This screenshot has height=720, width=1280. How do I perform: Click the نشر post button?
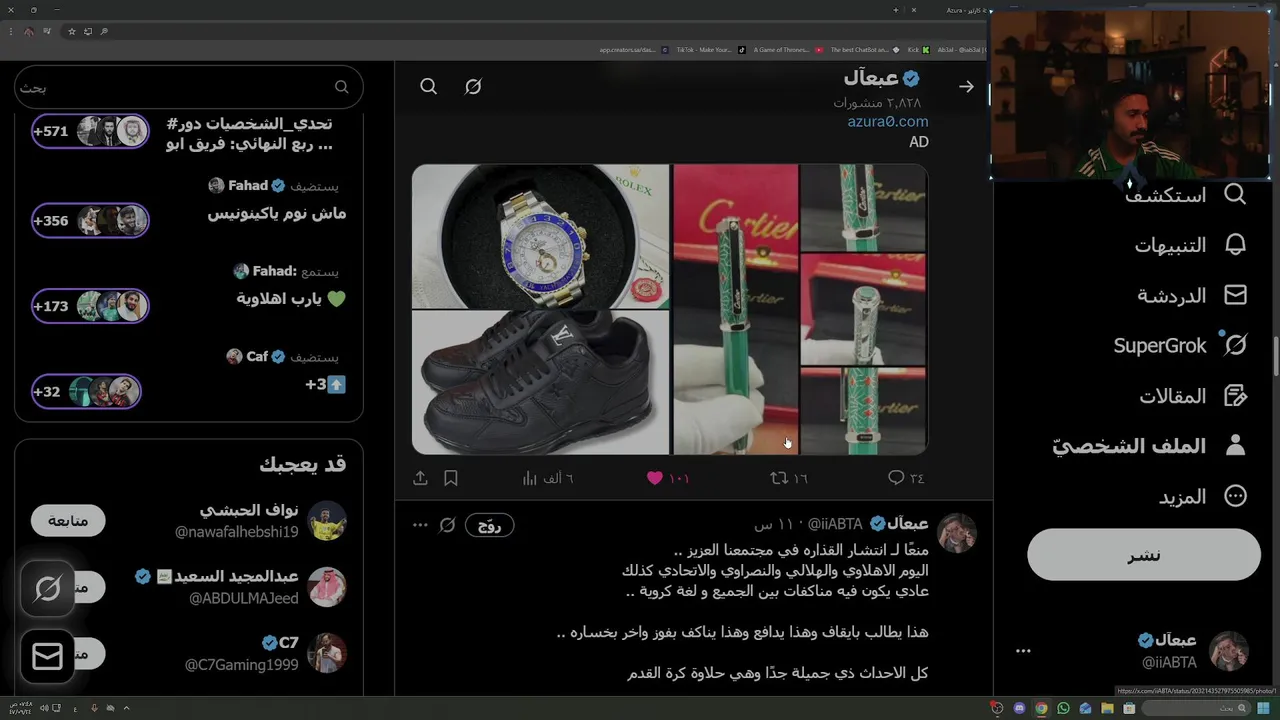click(1144, 555)
